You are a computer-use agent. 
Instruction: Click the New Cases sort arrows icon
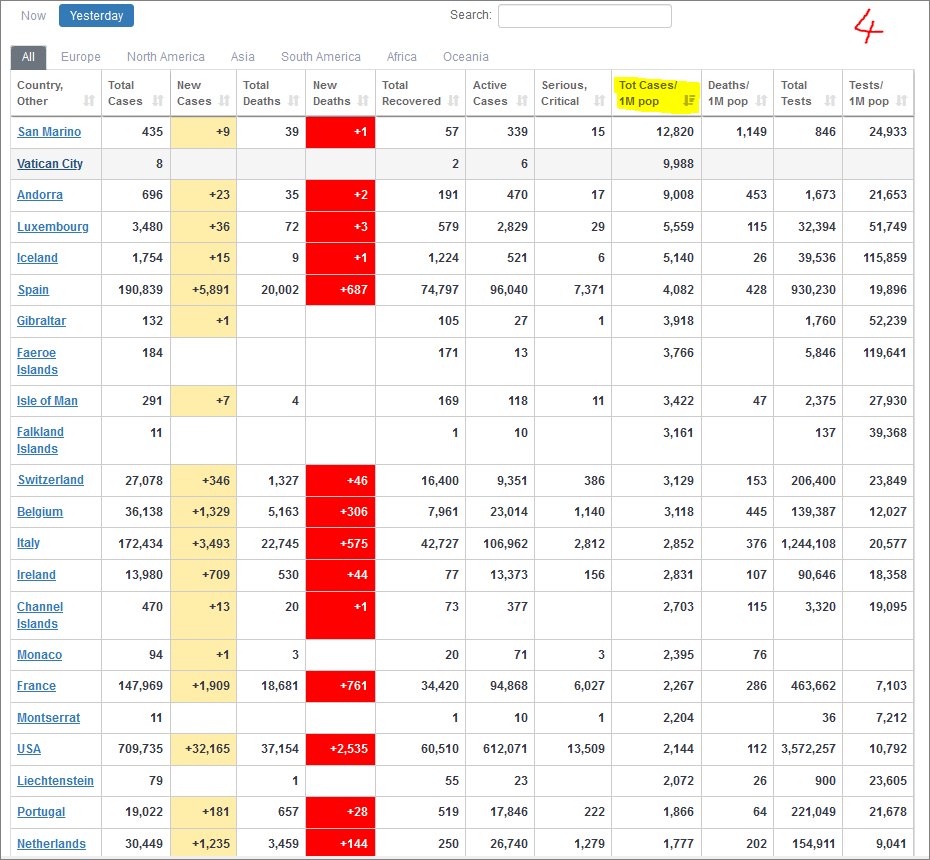pyautogui.click(x=226, y=101)
